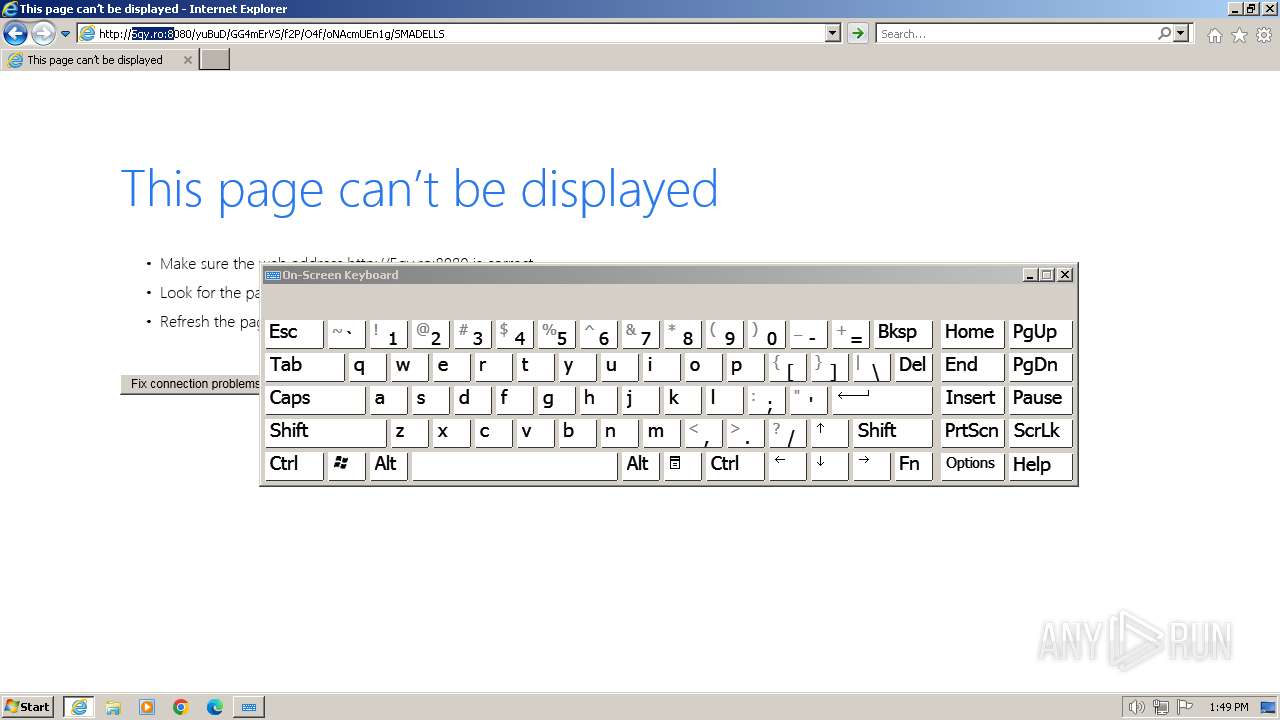Open recent pages dropdown beside forward arrow
Image resolution: width=1280 pixels, height=720 pixels.
(66, 34)
